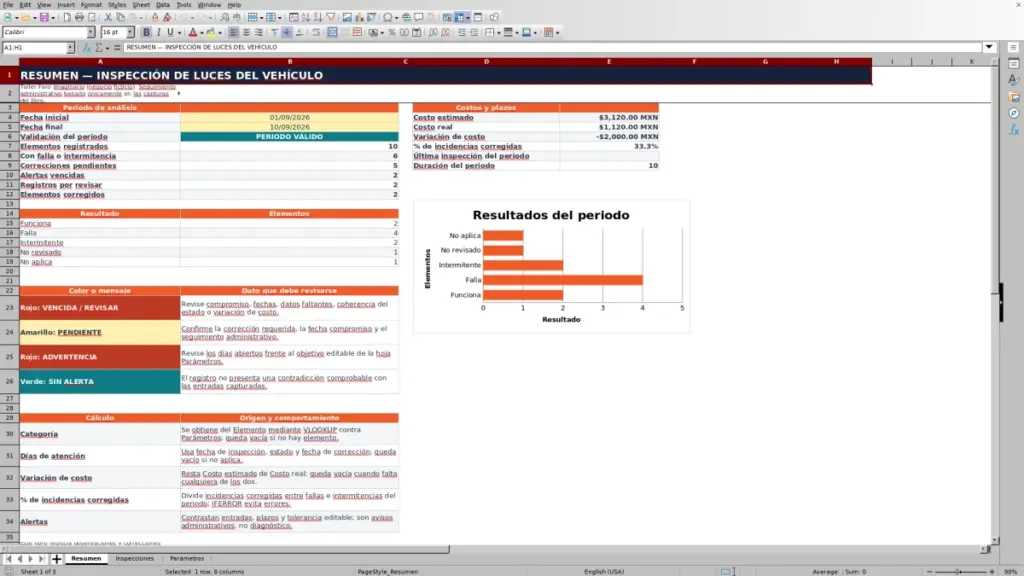Open the font size dropdown
This screenshot has width=1024, height=576.
tap(130, 33)
